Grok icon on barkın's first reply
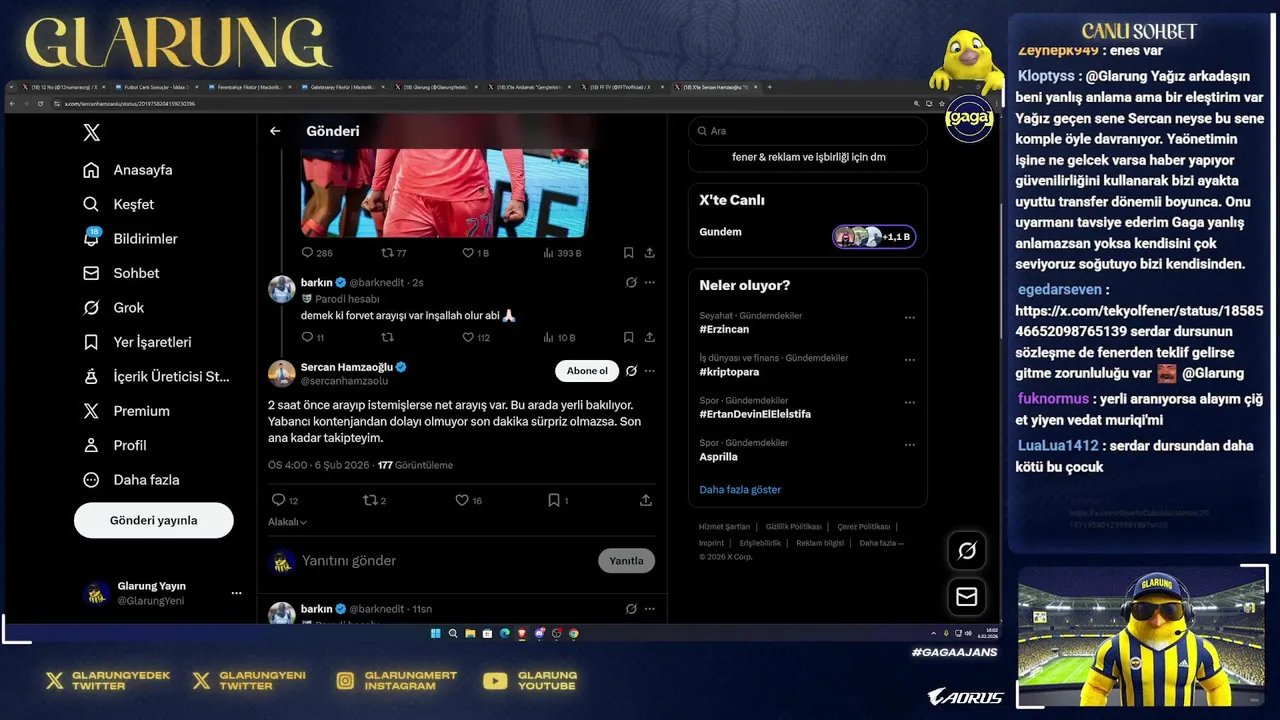 [631, 283]
